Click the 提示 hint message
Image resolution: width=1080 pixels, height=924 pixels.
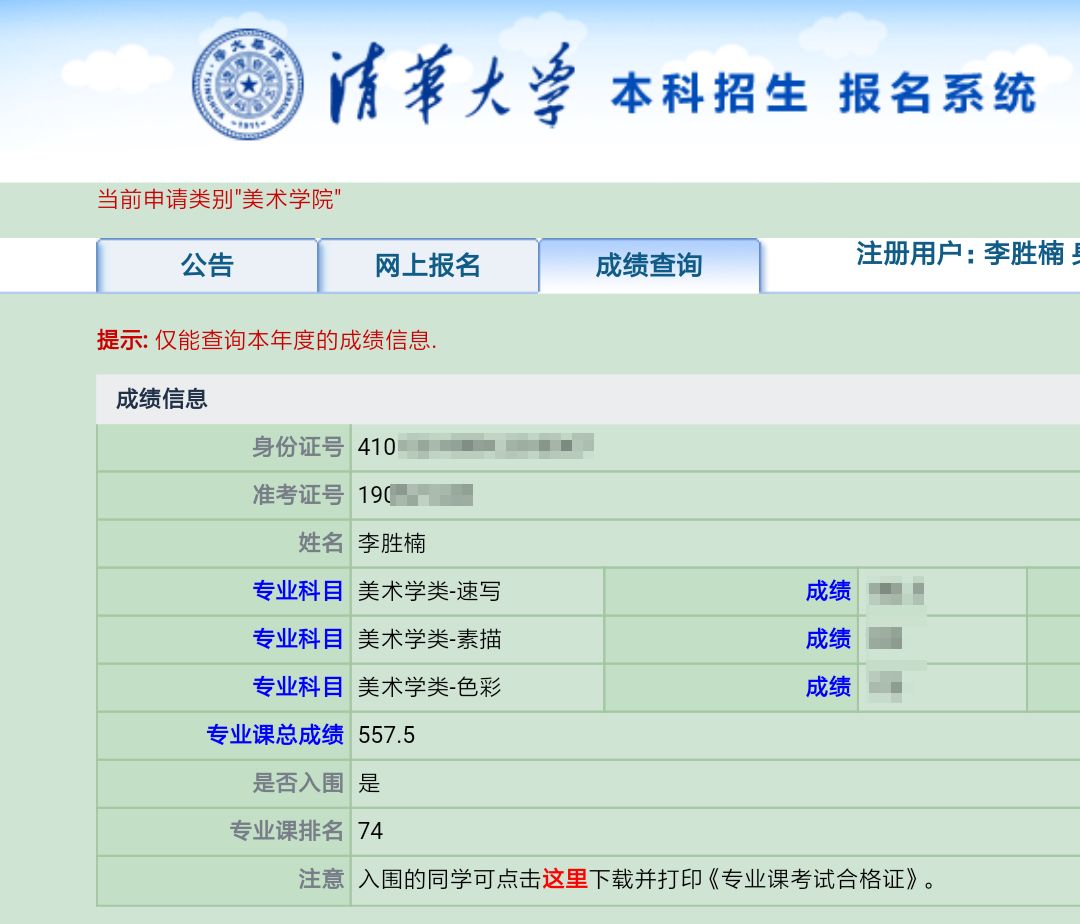coord(267,339)
